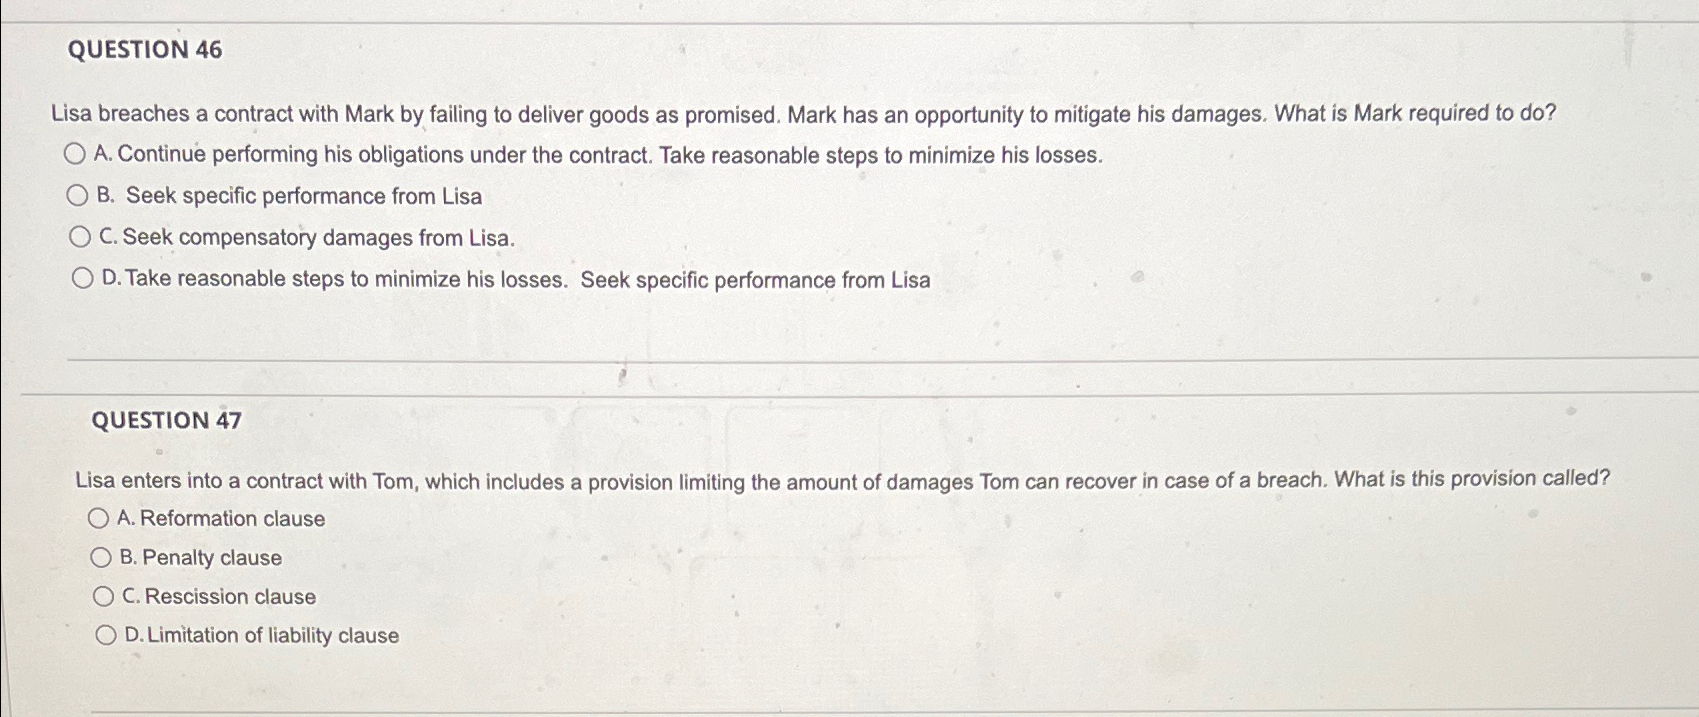Click the label 'B. Penalty clause'
1699x717 pixels.
pos(200,557)
